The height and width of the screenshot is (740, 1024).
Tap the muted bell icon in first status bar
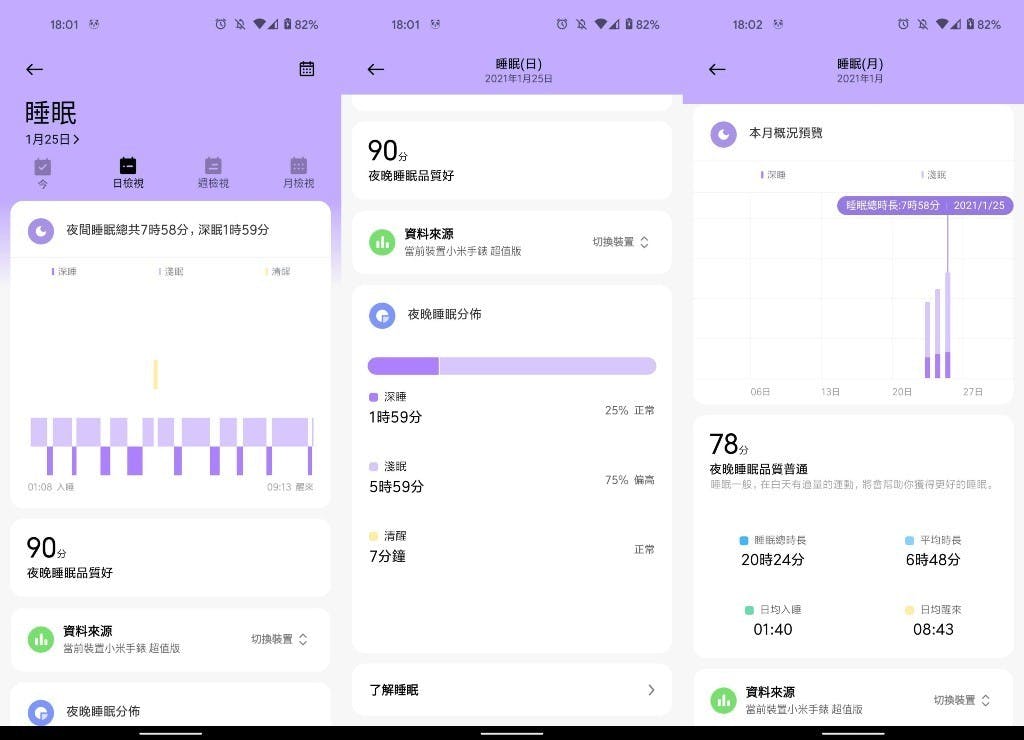pos(240,24)
